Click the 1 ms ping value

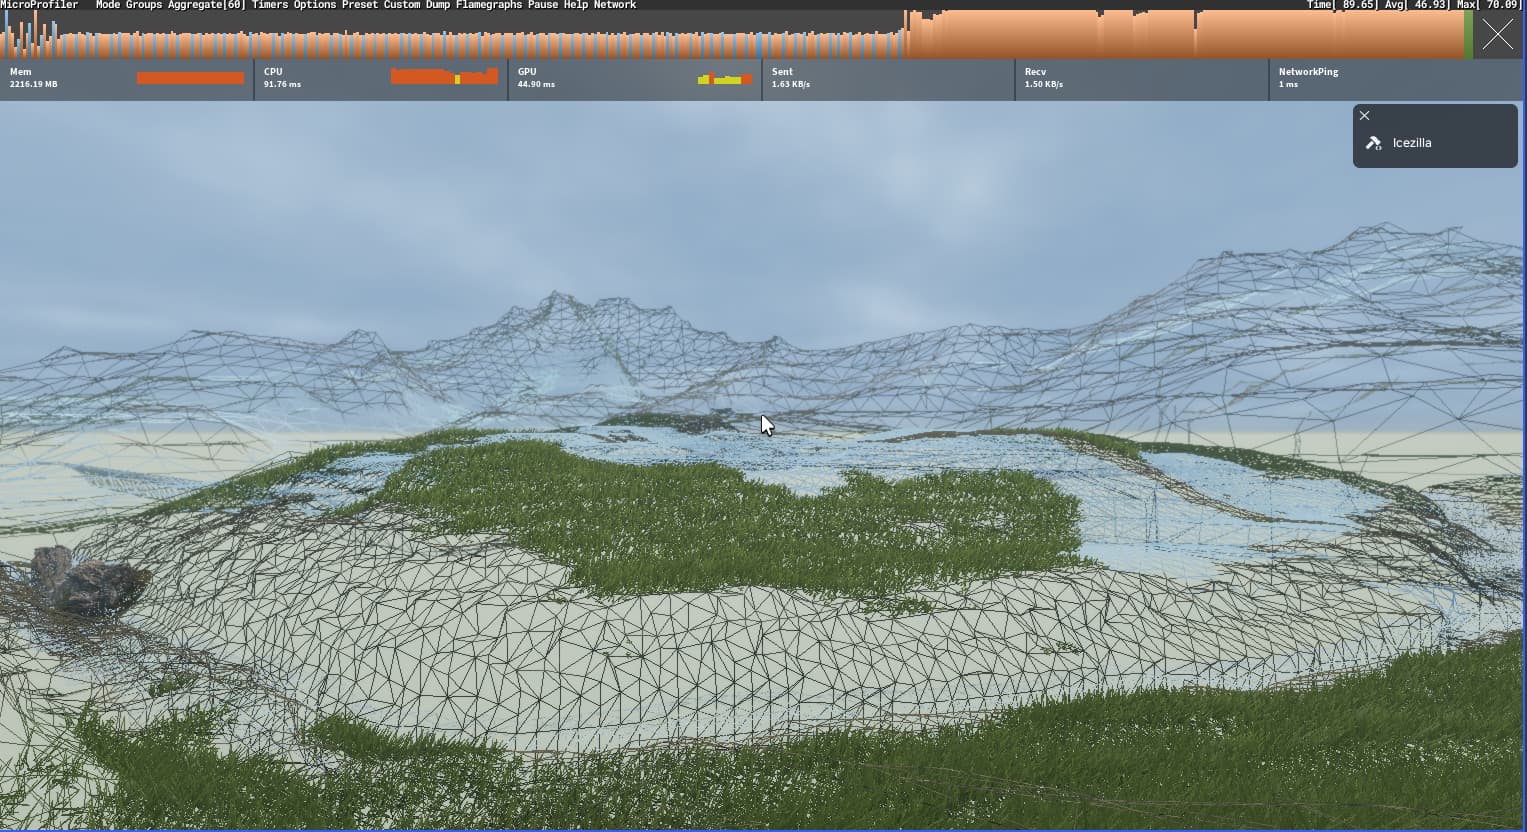1288,85
